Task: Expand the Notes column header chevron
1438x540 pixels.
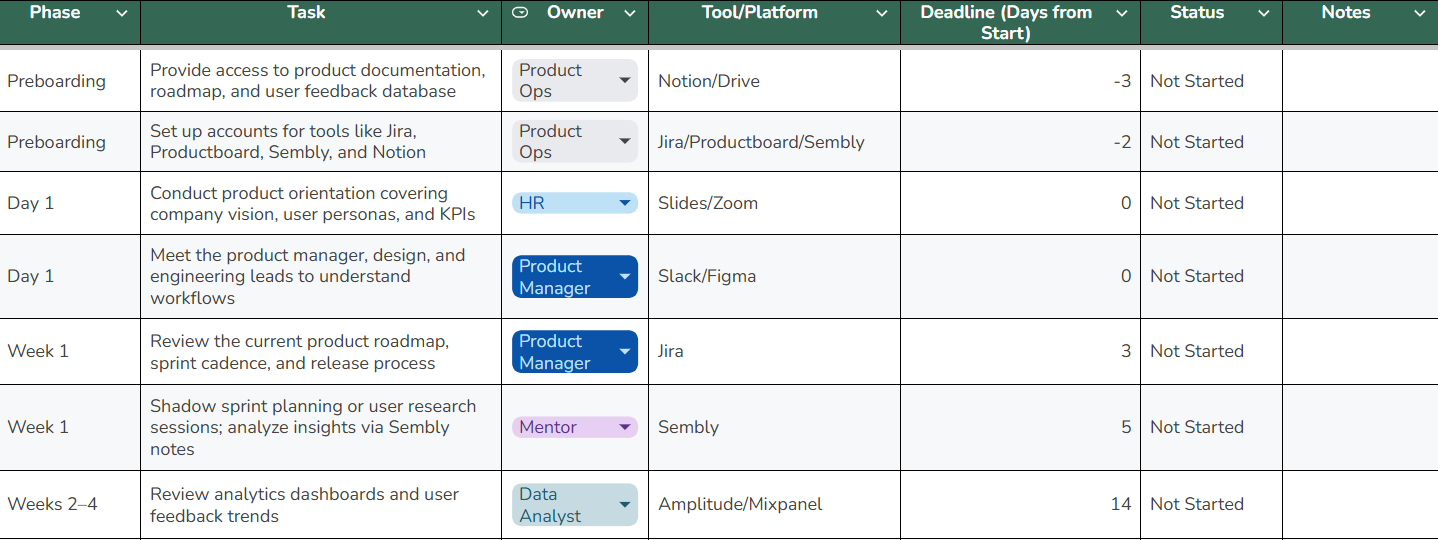Action: (1419, 13)
